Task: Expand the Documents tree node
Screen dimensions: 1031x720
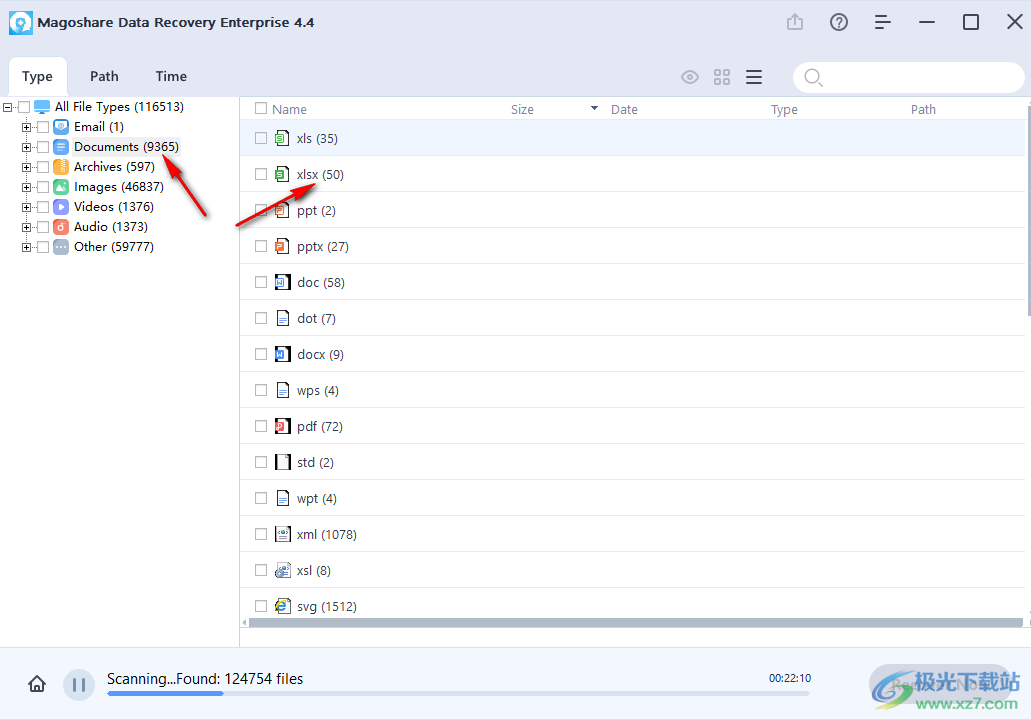Action: coord(26,147)
